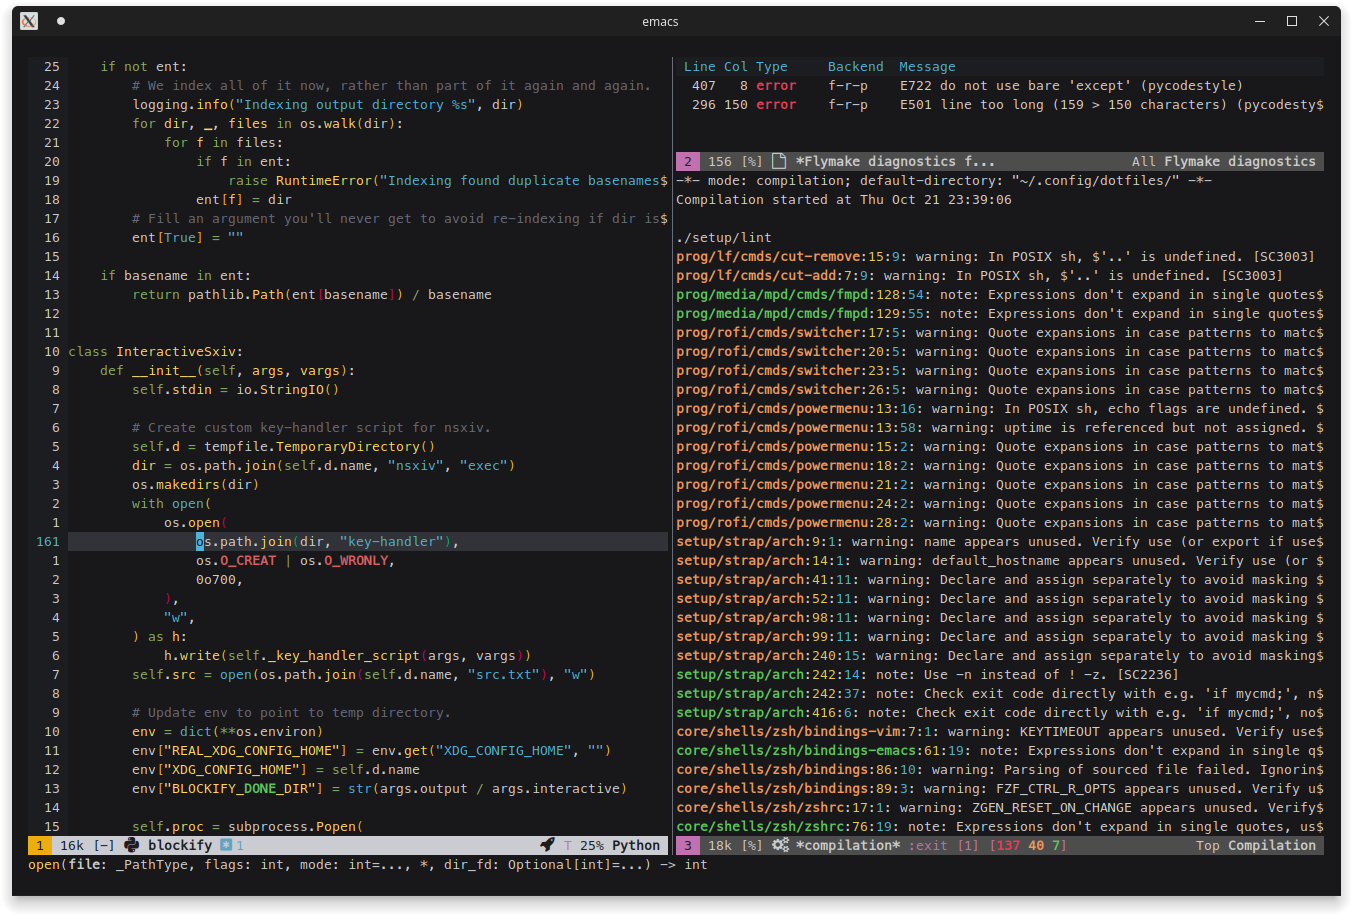Toggle [%] indicator in Flymake diagnostics modeline
Image resolution: width=1353 pixels, height=916 pixels.
coord(752,161)
